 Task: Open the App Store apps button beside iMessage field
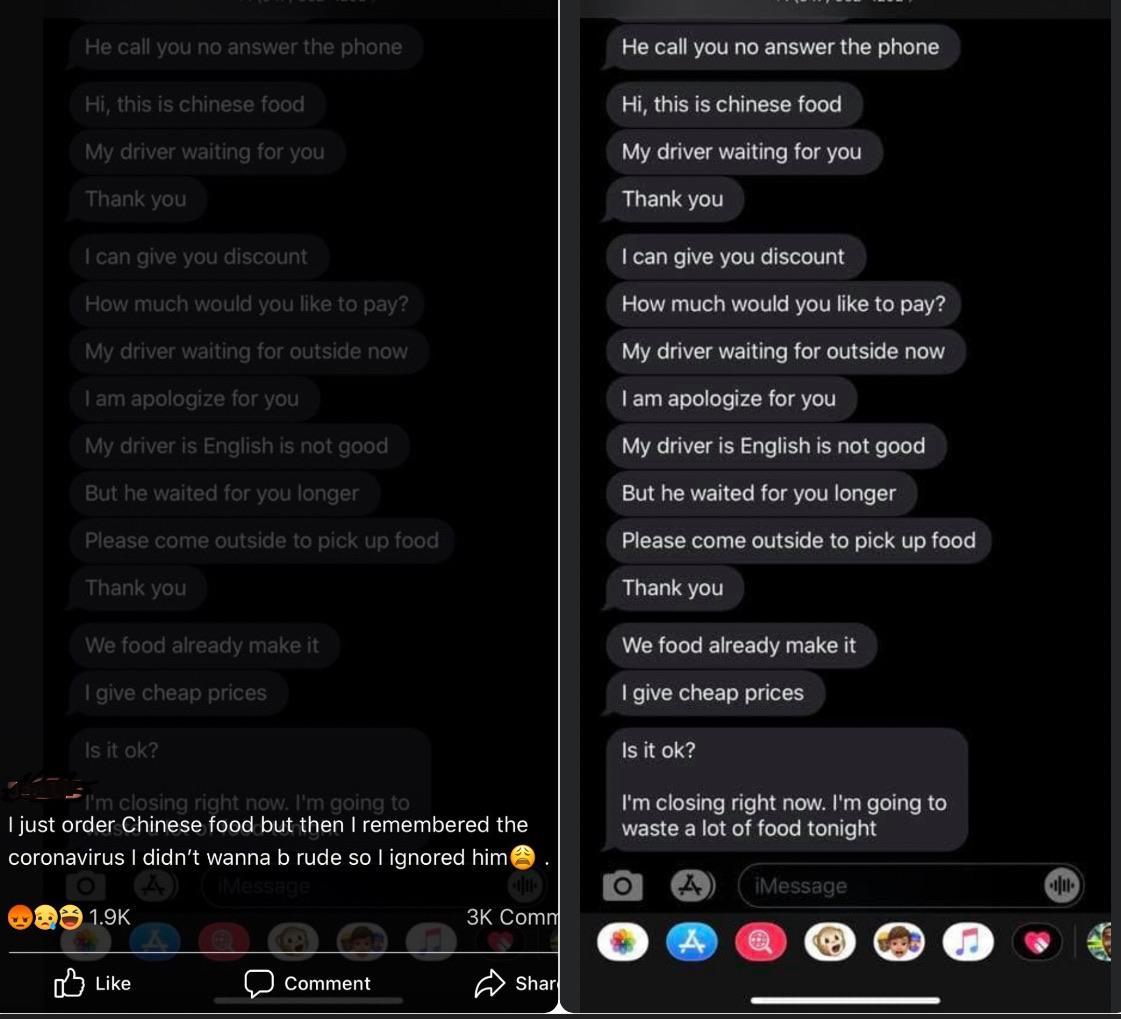tap(691, 886)
